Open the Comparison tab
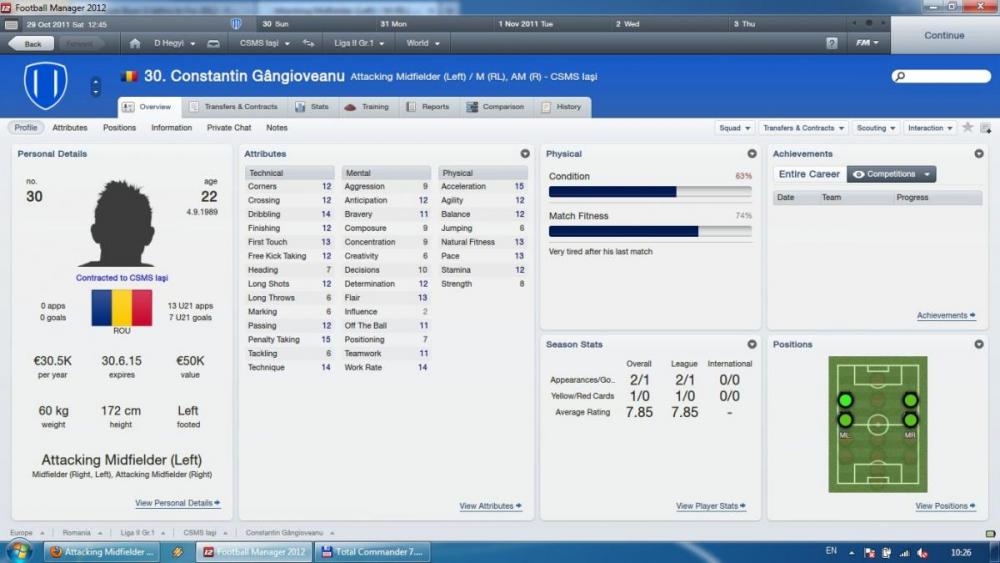Viewport: 1000px width, 563px height. point(496,107)
